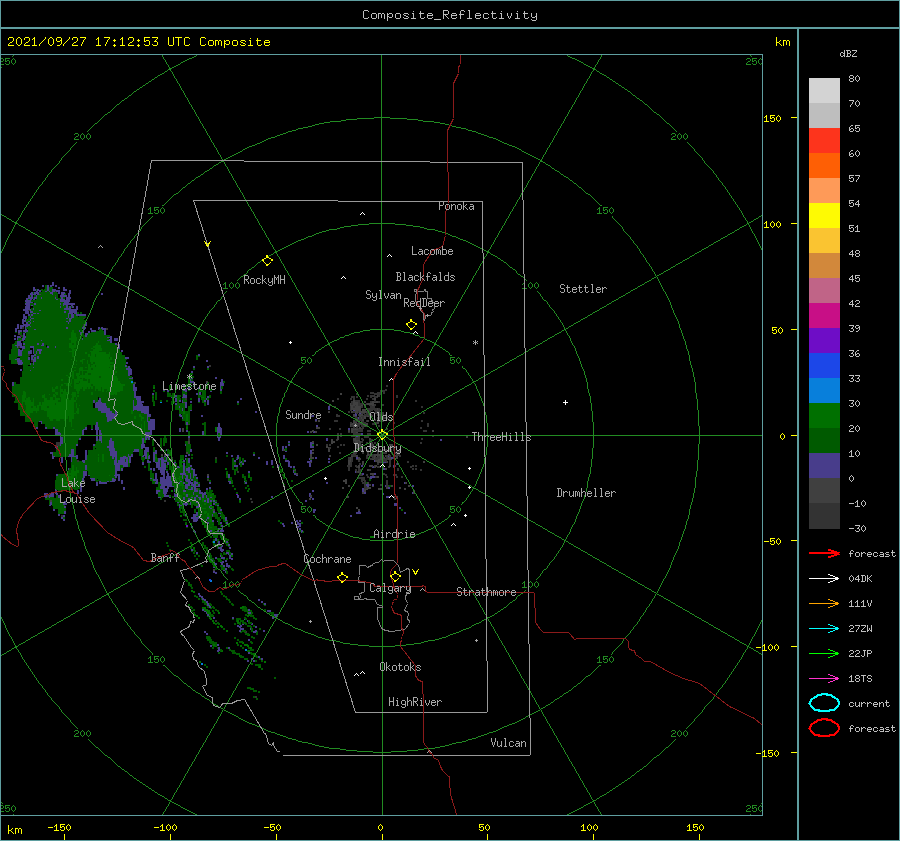Click the Sylvan label on map
This screenshot has height=841, width=900.
(383, 295)
